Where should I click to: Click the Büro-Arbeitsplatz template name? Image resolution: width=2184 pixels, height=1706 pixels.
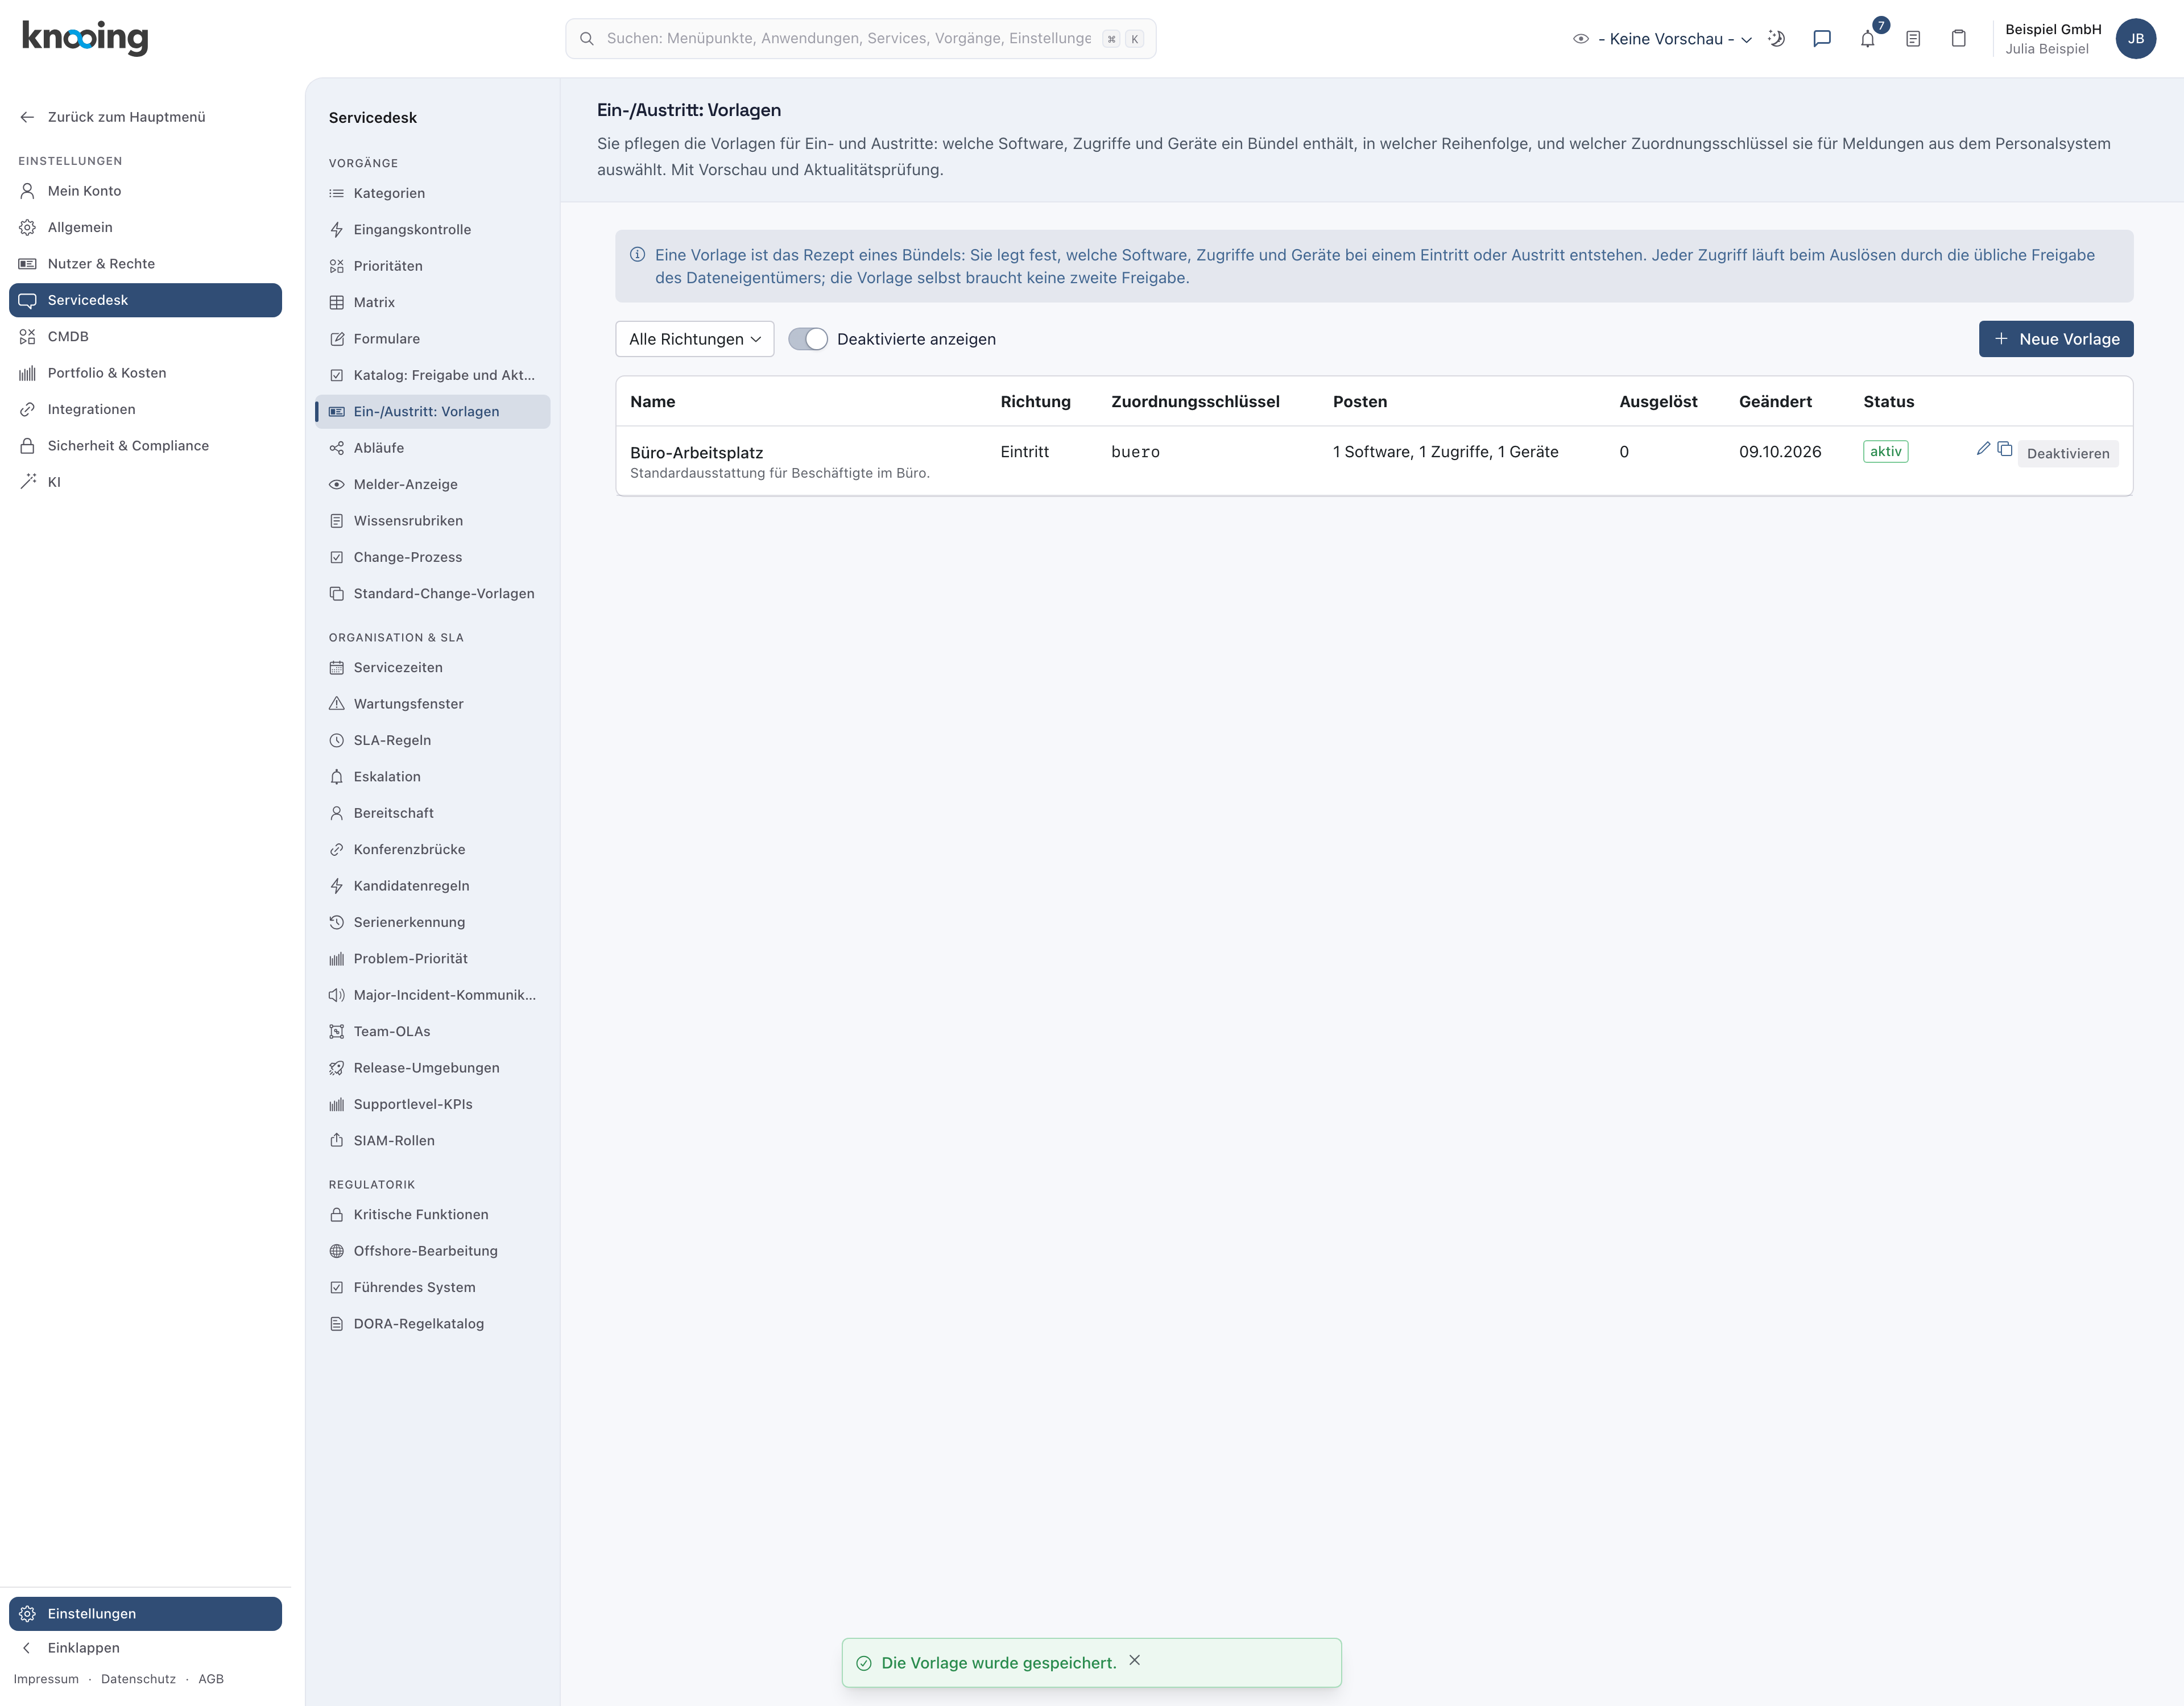(697, 453)
